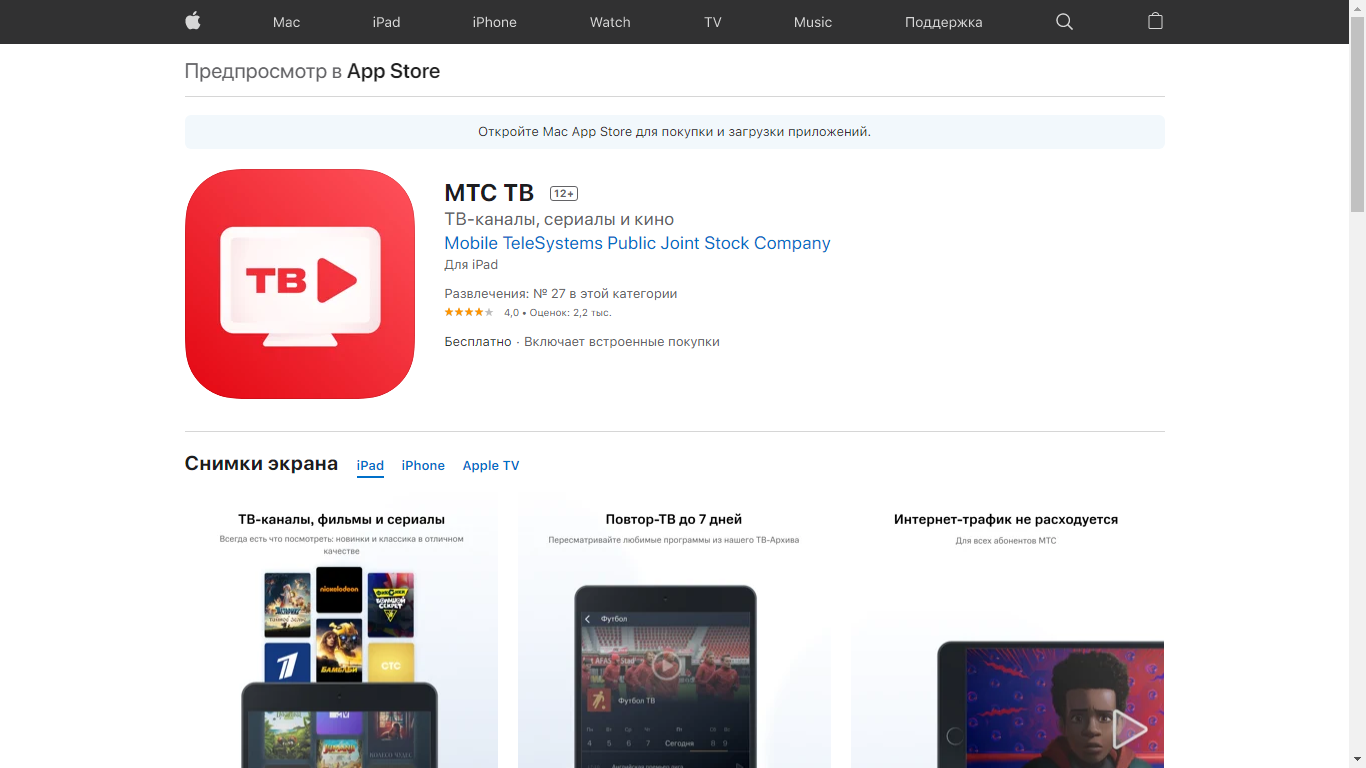Click the Развлечения: № 27 category ranking
Image resolution: width=1366 pixels, height=768 pixels.
[x=561, y=294]
